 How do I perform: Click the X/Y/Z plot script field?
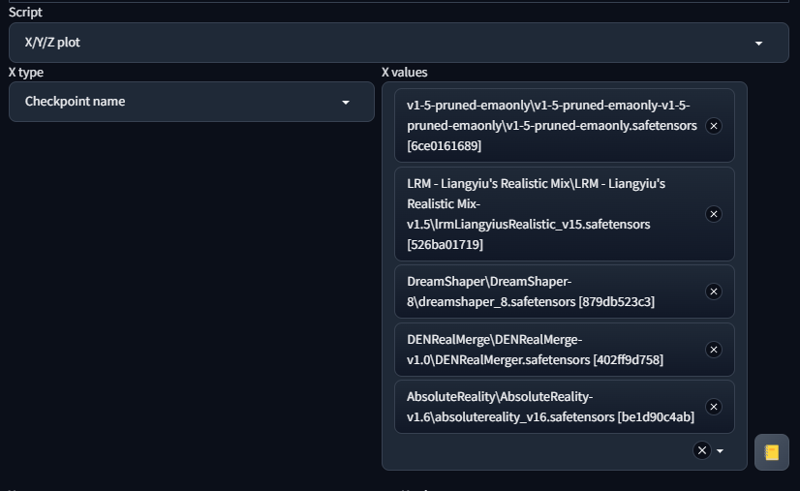398,42
